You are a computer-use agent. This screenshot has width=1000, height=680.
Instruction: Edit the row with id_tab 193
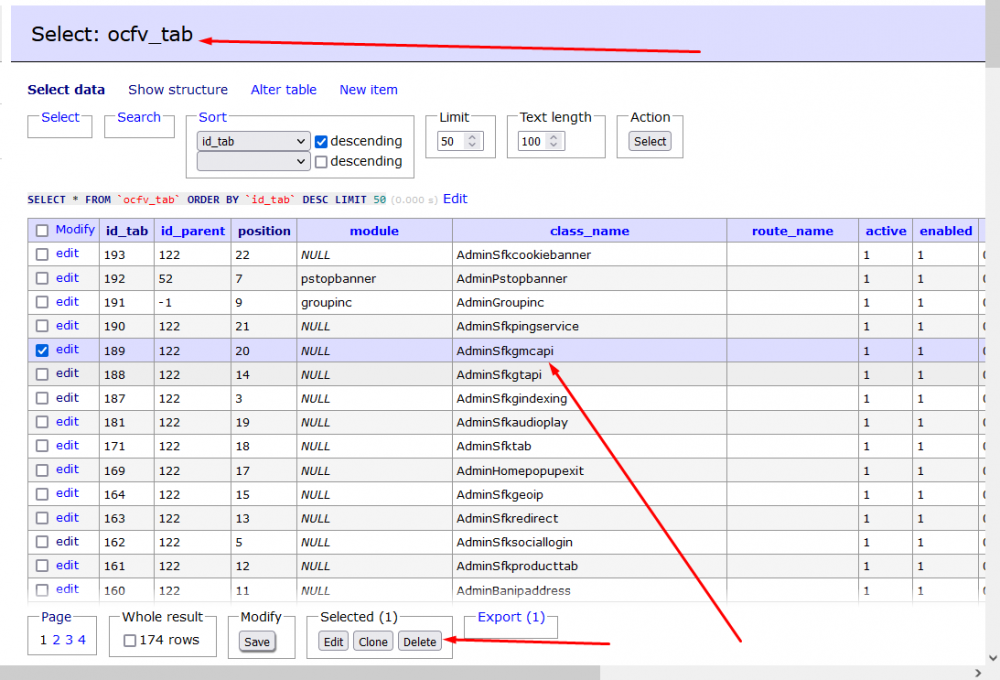click(x=67, y=254)
